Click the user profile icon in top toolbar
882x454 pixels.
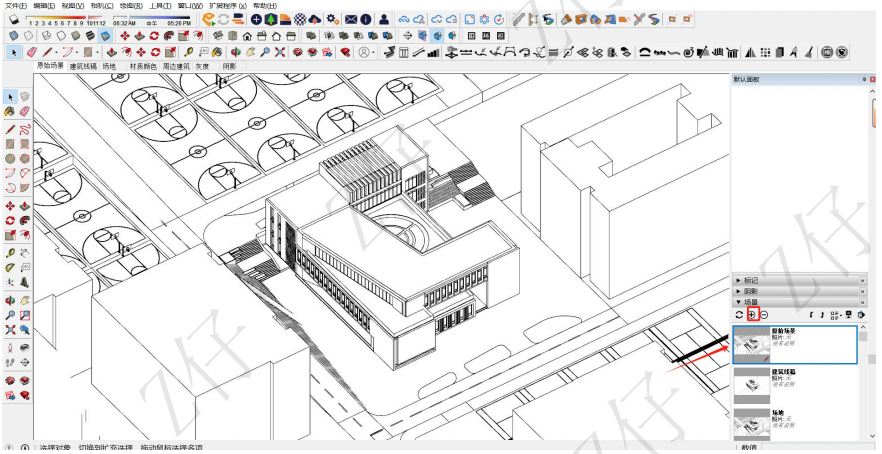pos(383,19)
